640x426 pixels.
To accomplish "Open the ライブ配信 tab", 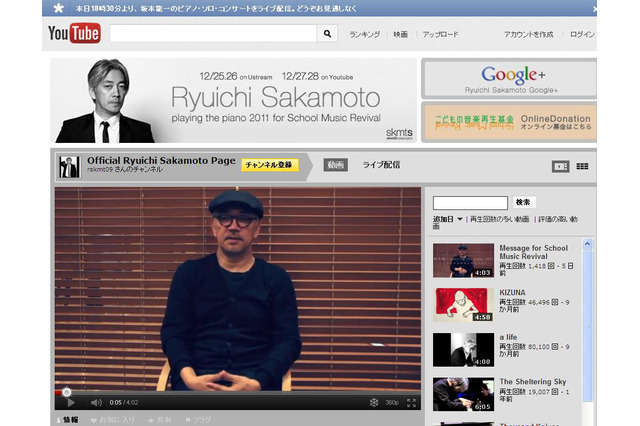I will [x=381, y=164].
